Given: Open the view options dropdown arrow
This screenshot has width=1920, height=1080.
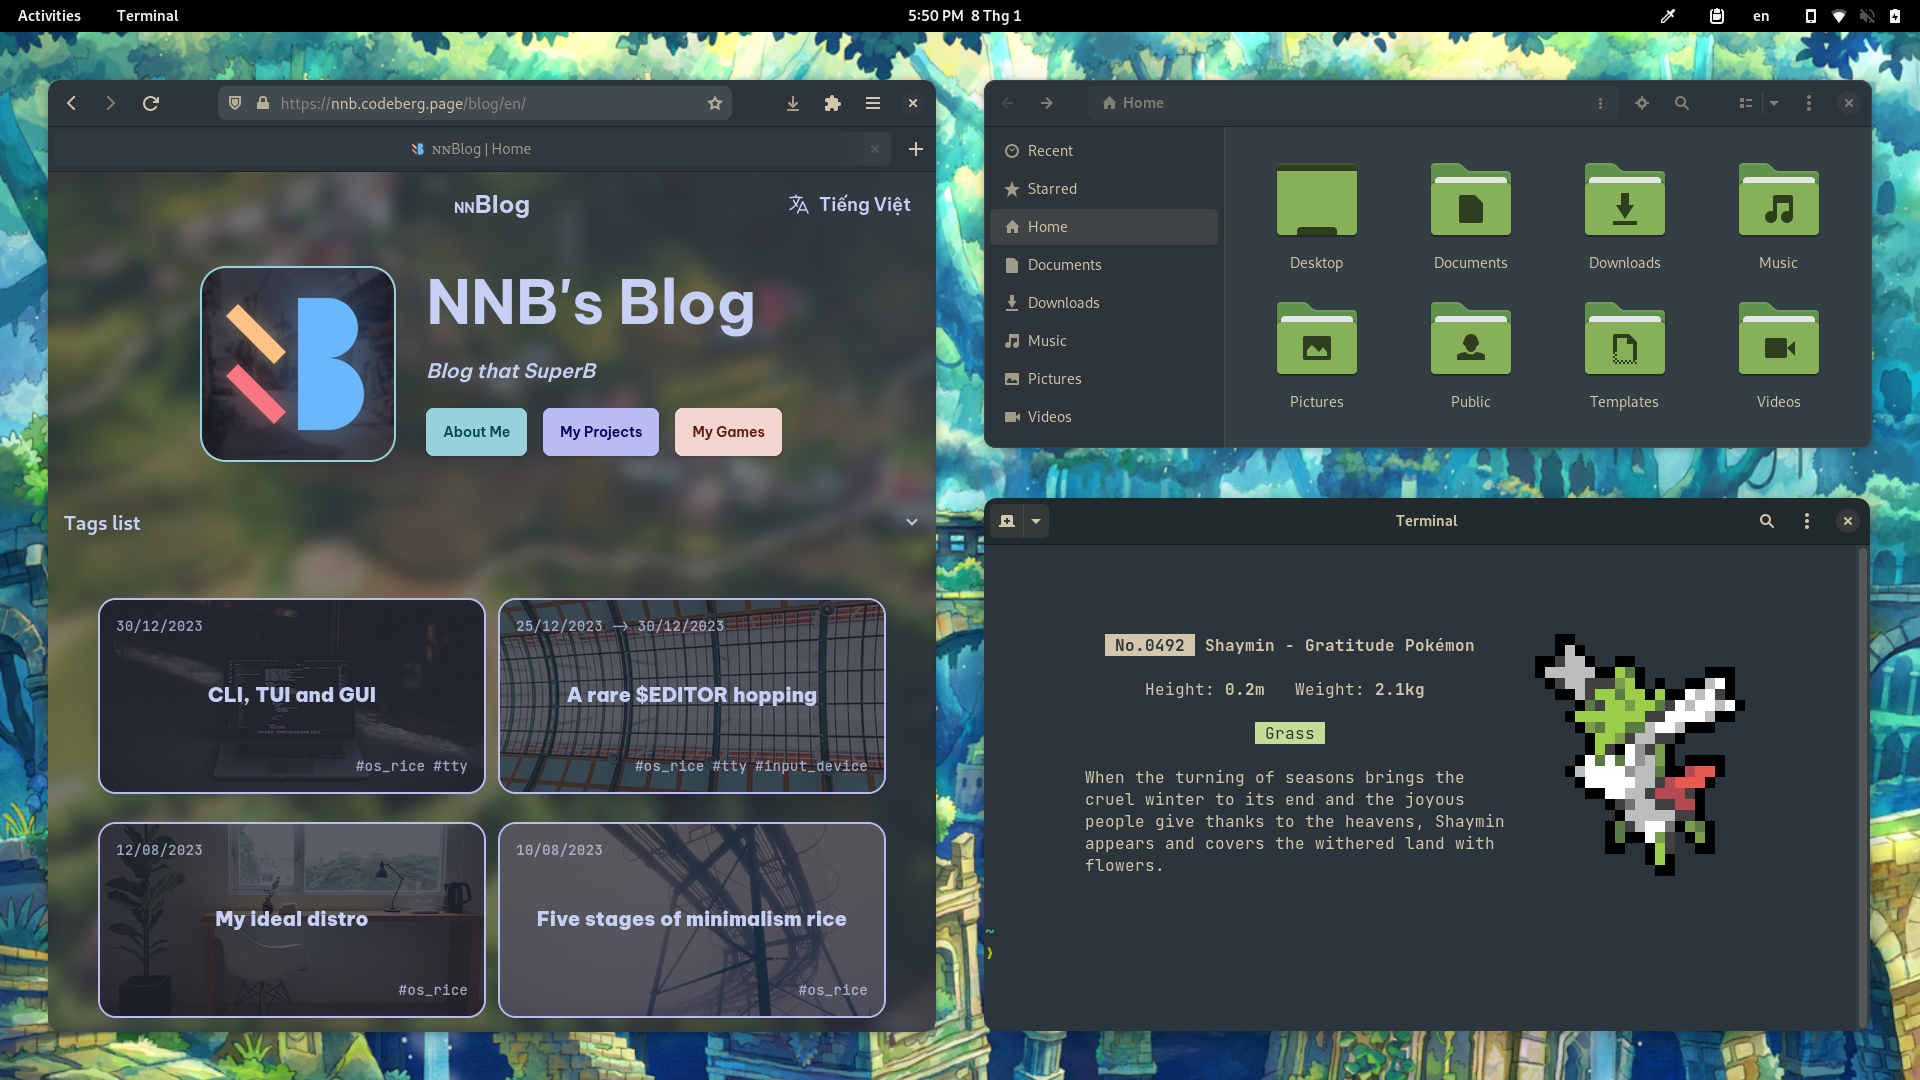Looking at the screenshot, I should [1774, 103].
